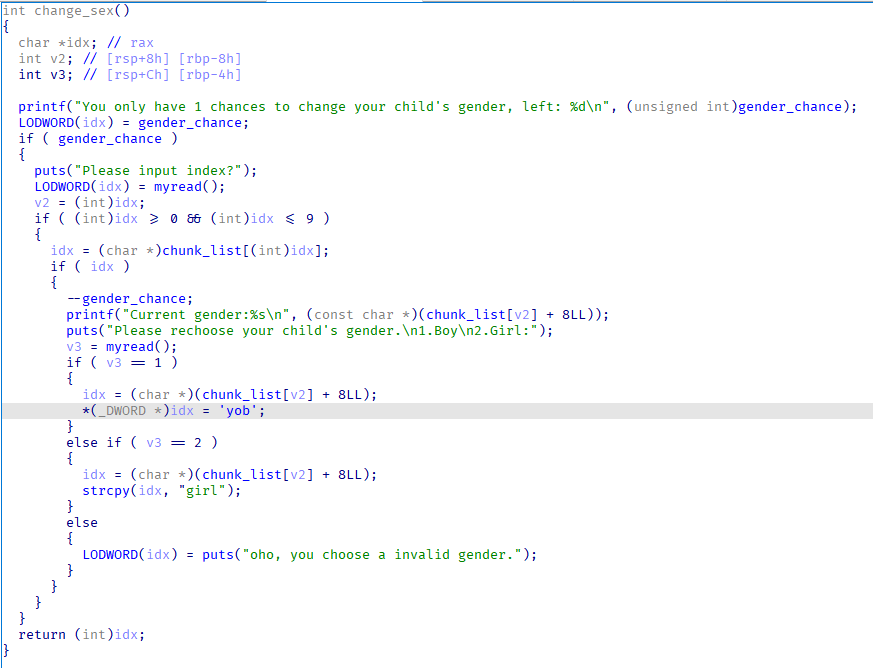Click the "Please input index?" string
Screen dimensions: 873x668
[x=160, y=171]
